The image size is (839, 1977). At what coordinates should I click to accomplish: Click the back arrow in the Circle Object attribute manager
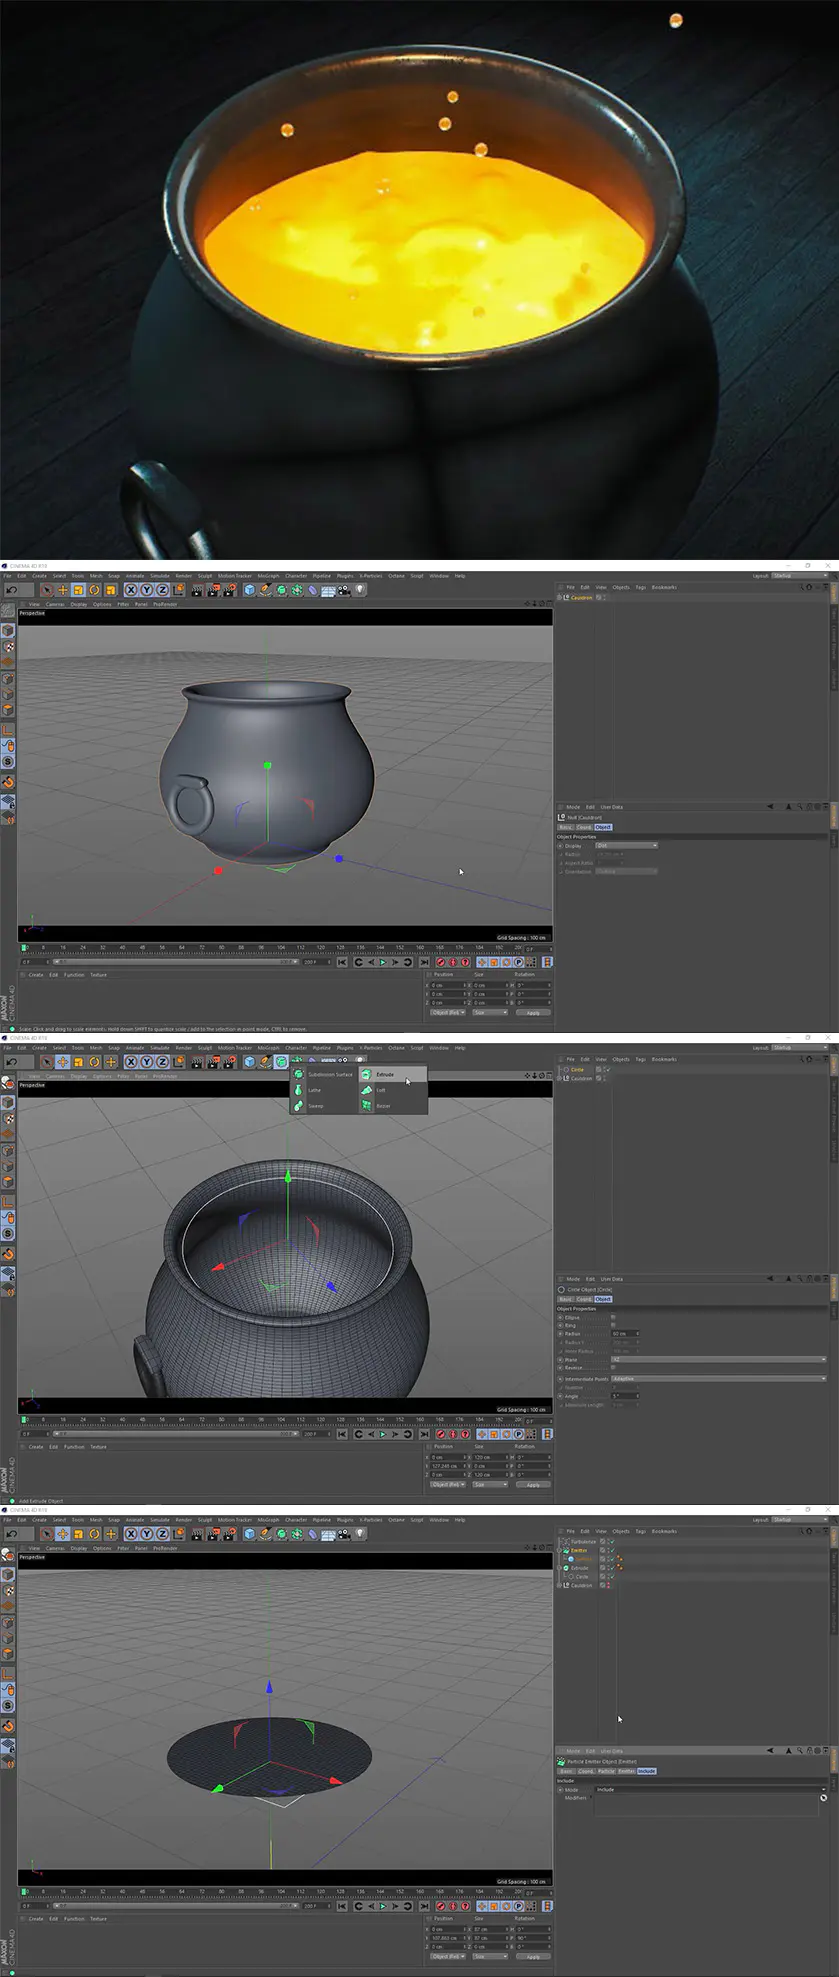point(770,1279)
